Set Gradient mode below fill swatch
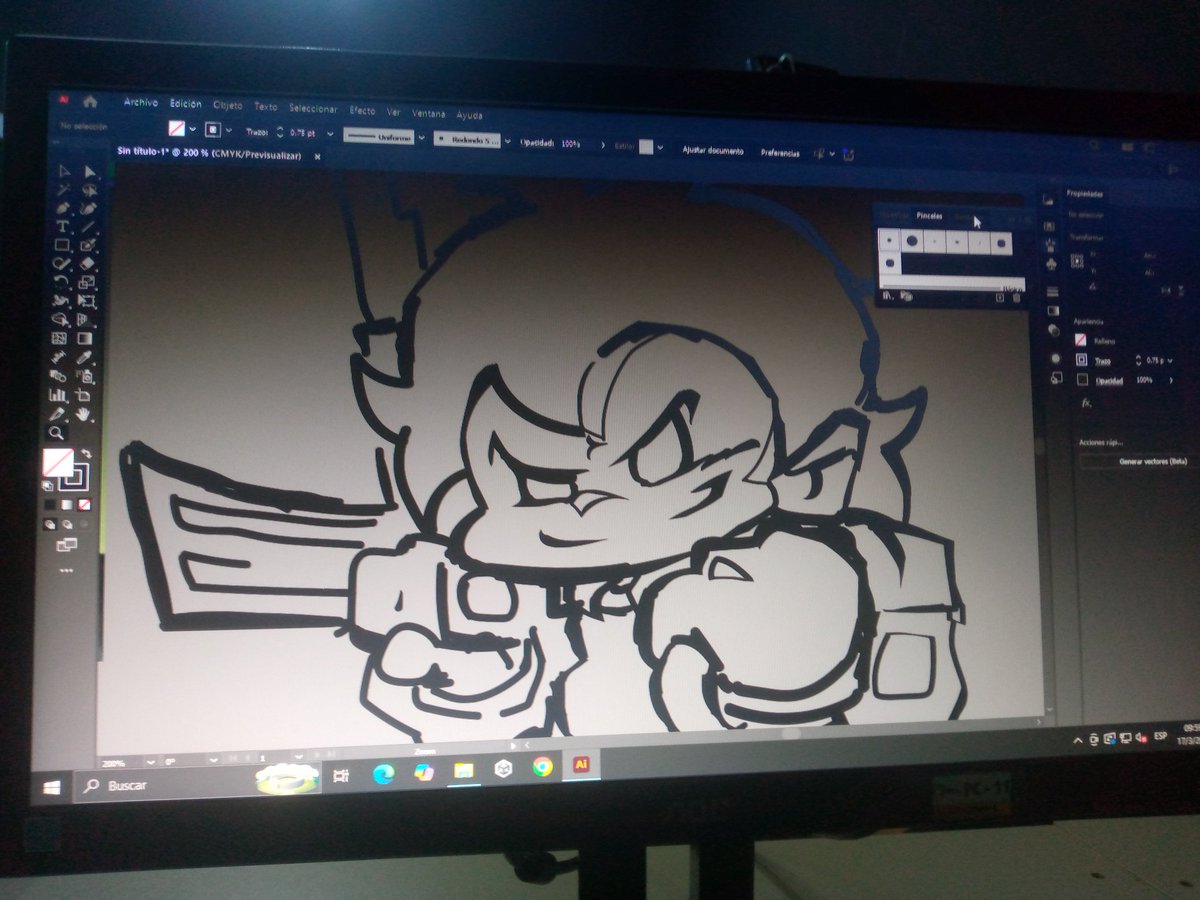This screenshot has width=1200, height=900. click(x=67, y=505)
